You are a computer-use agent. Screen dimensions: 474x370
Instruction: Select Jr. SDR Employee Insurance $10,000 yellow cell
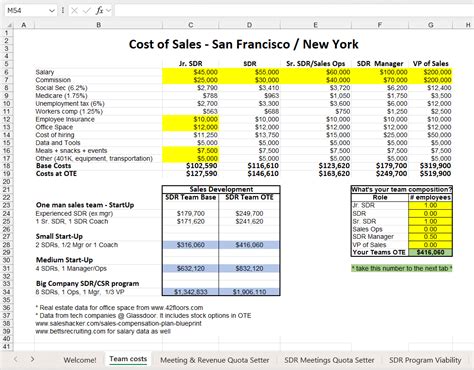[x=191, y=119]
